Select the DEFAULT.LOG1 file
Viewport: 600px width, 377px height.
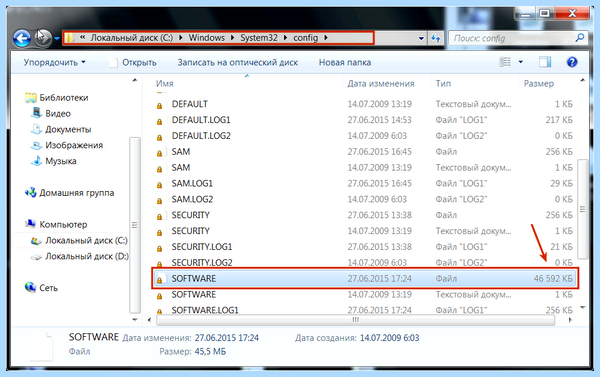click(x=201, y=120)
